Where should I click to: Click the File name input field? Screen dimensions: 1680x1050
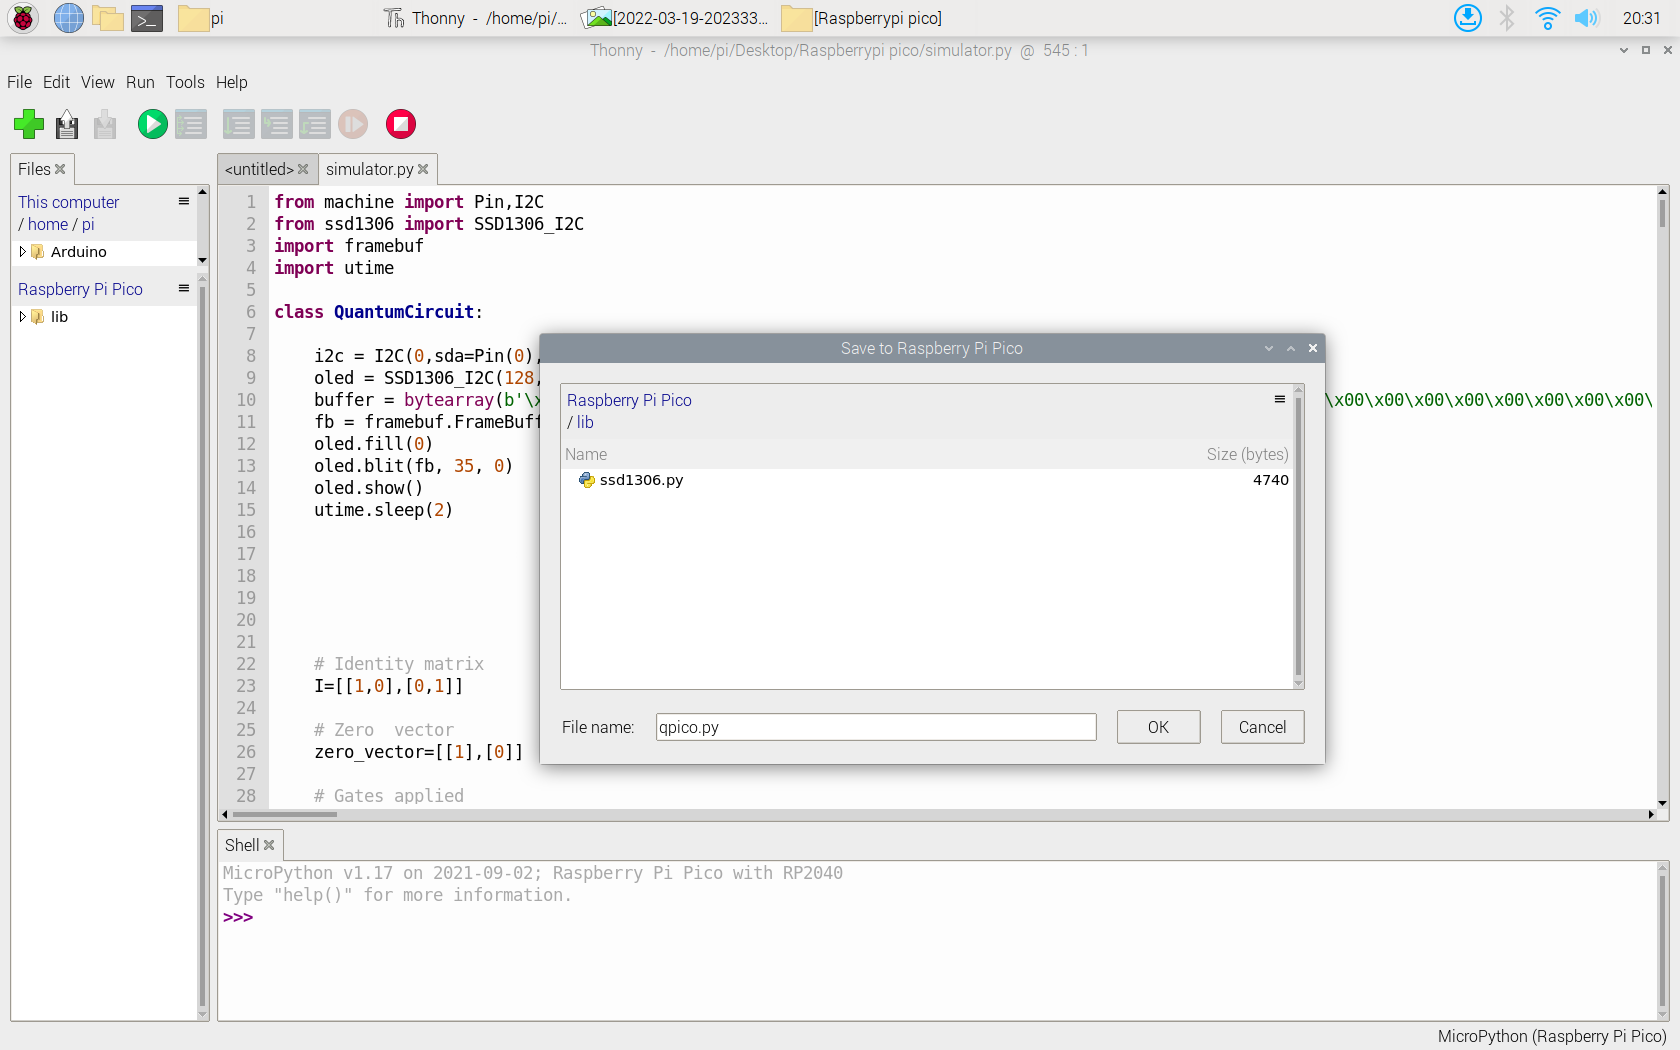876,727
